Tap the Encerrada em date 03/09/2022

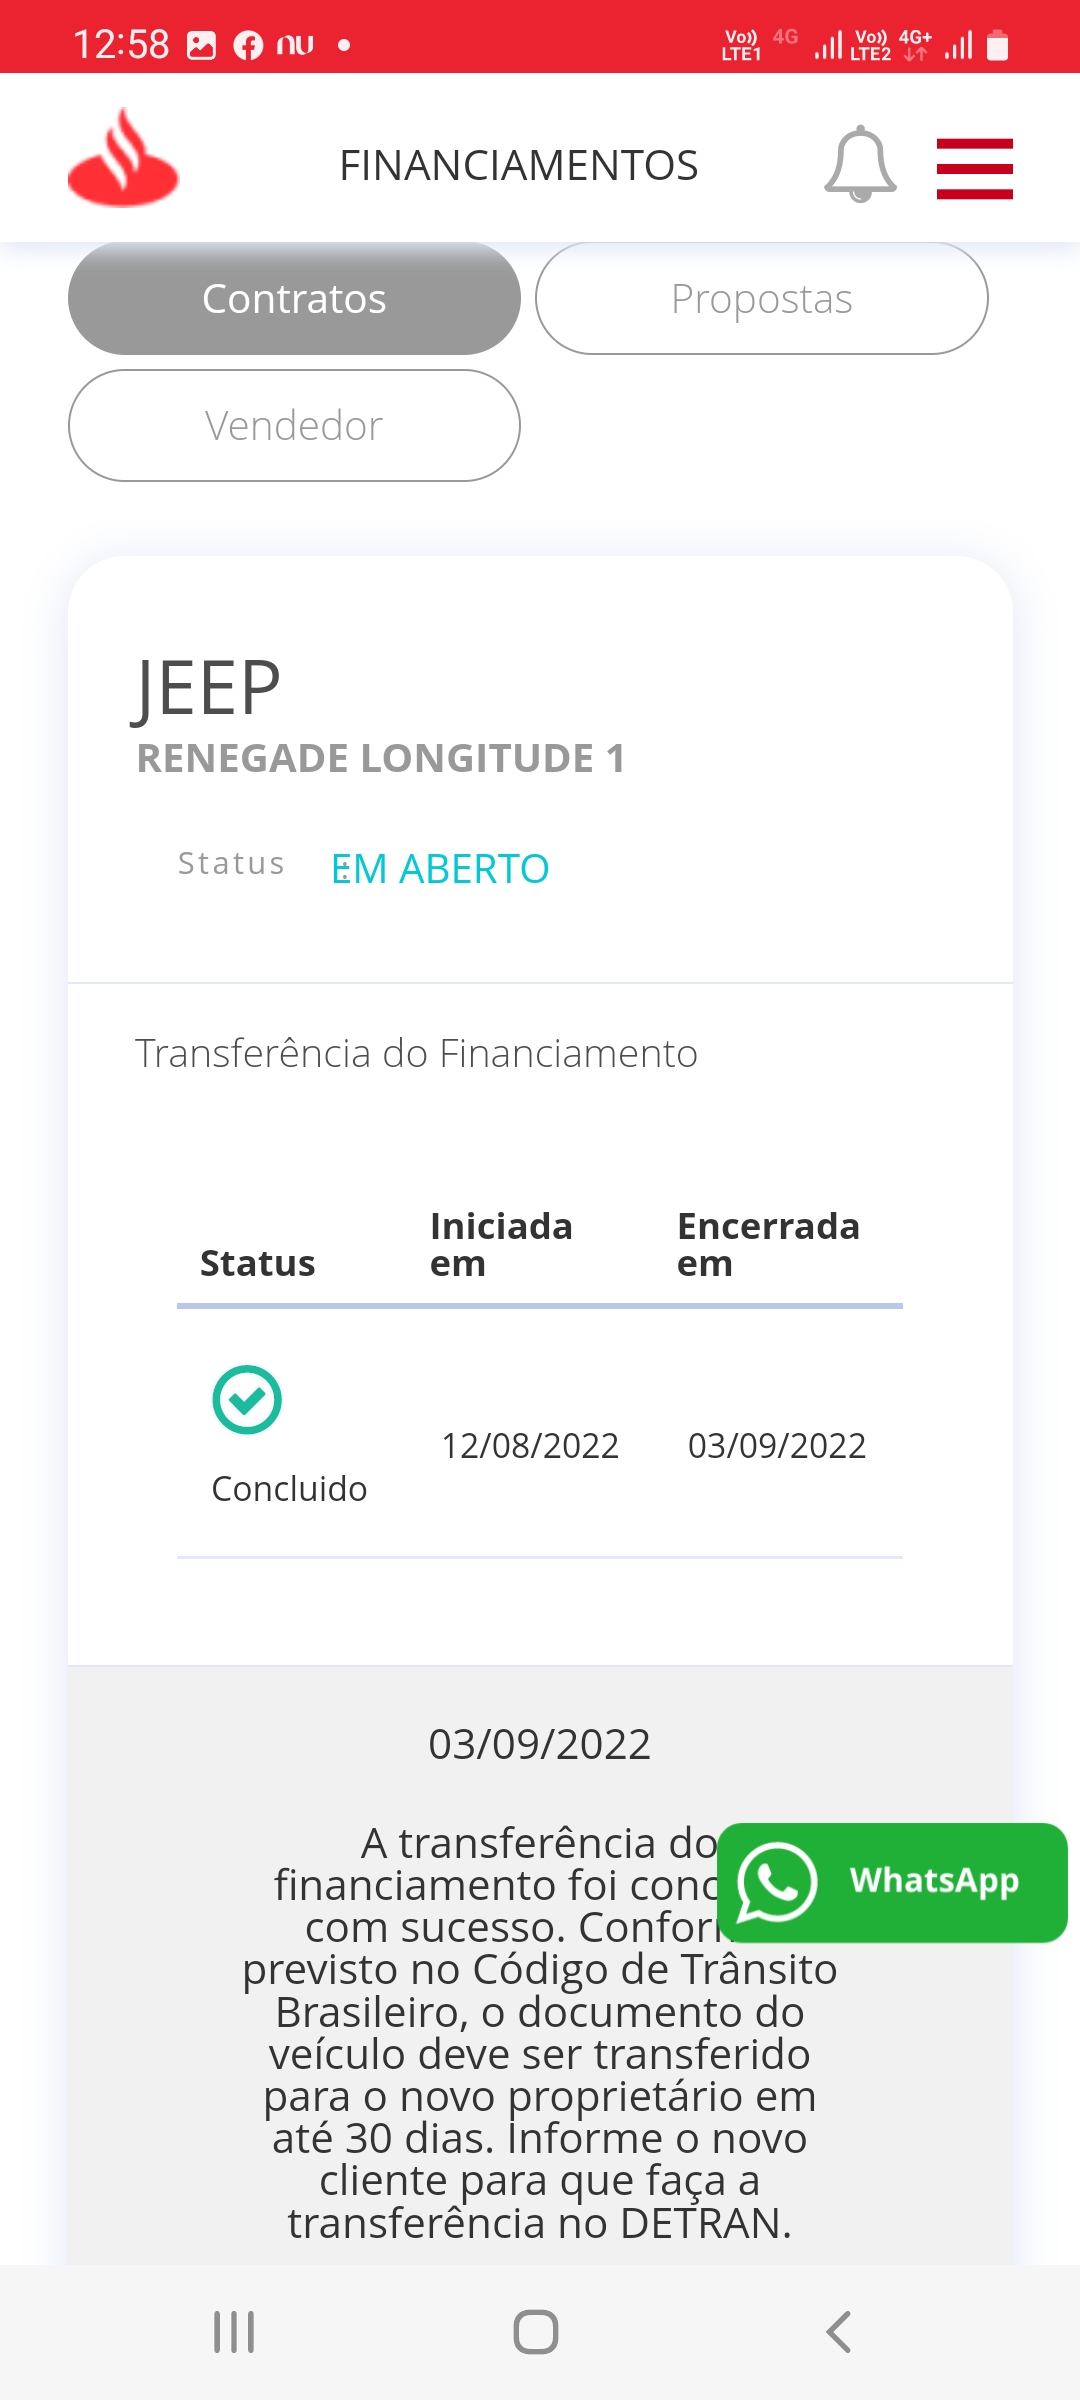[776, 1445]
